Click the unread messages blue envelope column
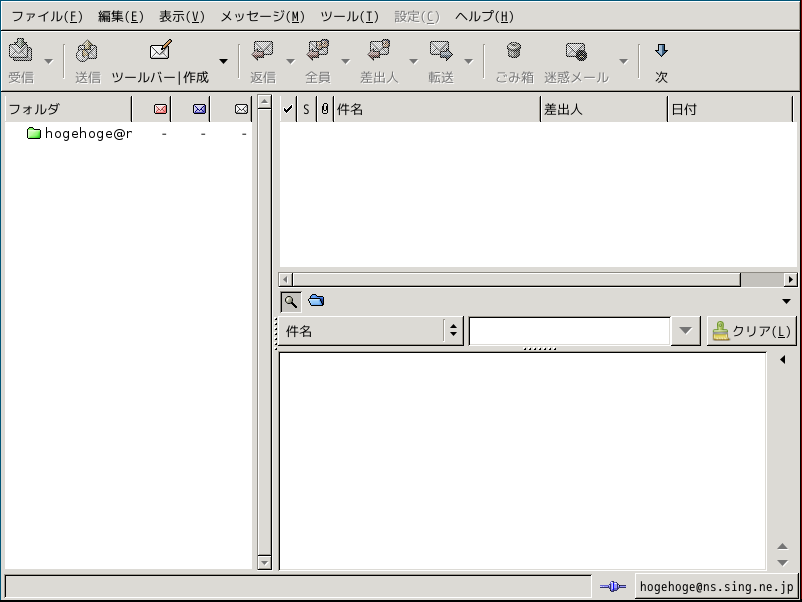Screen dimensions: 802x602 [x=191, y=109]
